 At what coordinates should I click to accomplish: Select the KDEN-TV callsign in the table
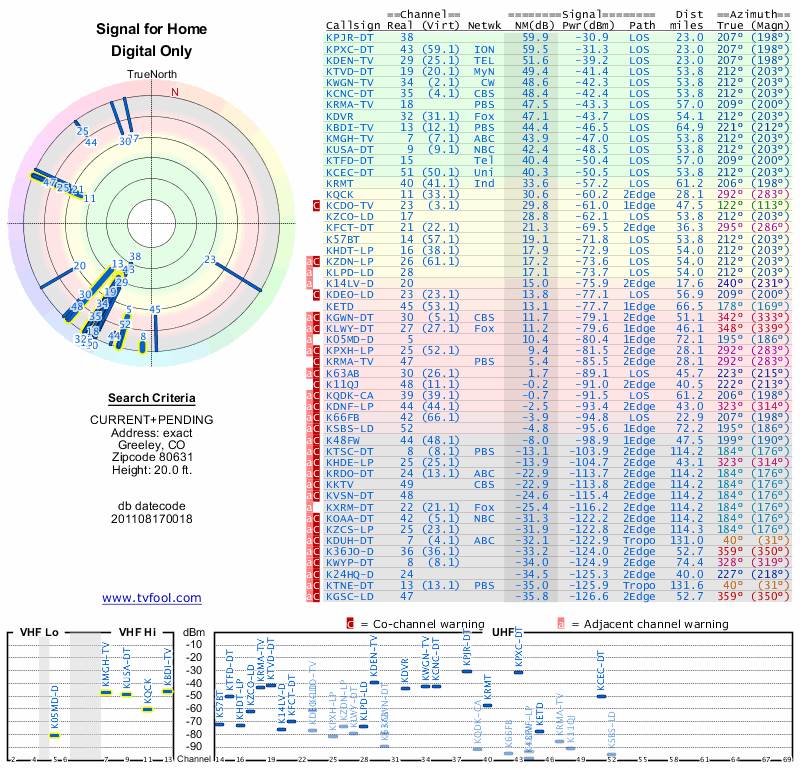coord(350,61)
